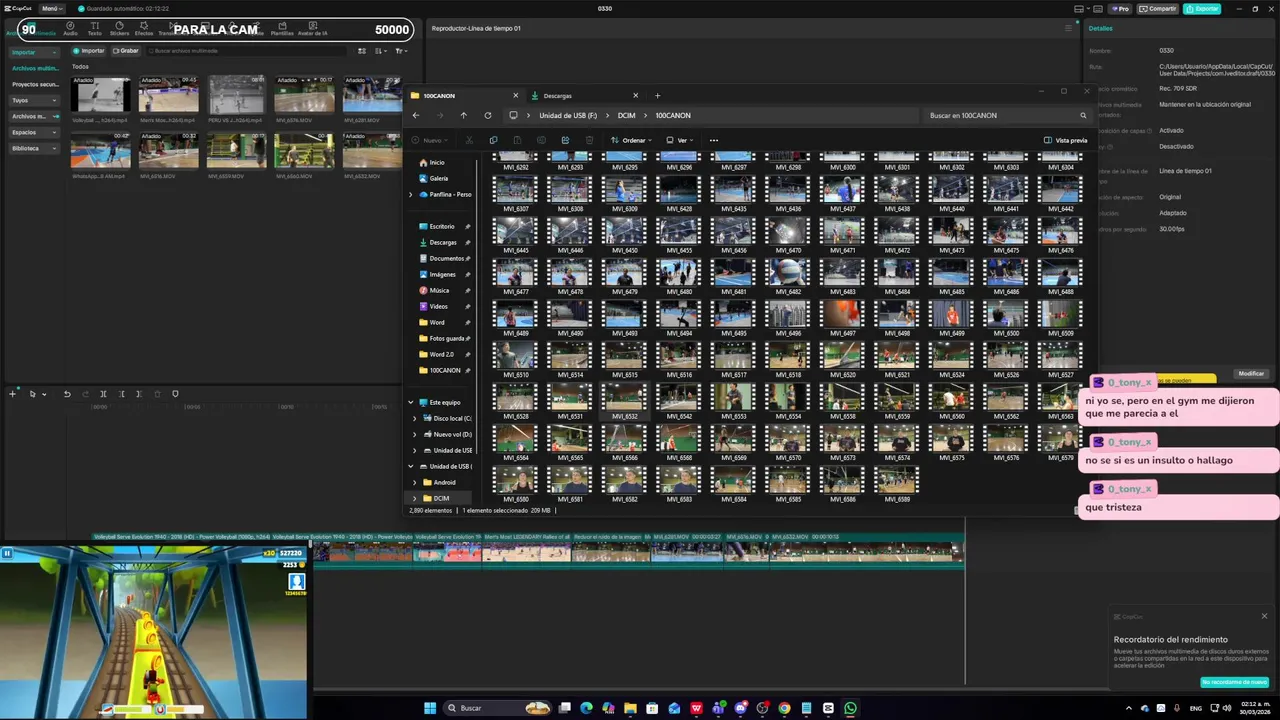Toggle Vista previa pane in Explorer
Viewport: 1280px width, 720px height.
point(1065,140)
